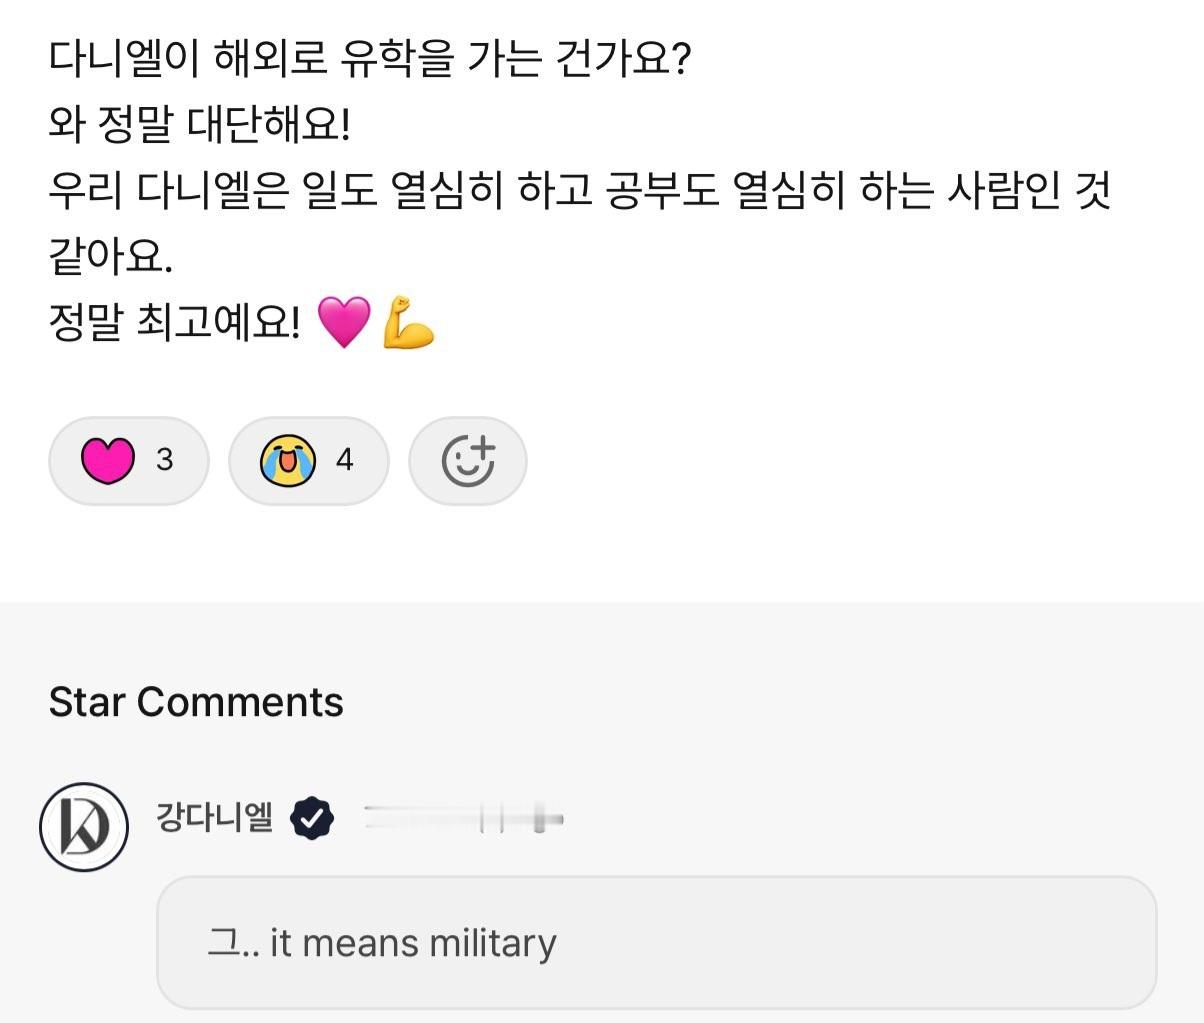Click the pink heart emoji in post
The height and width of the screenshot is (1023, 1204).
coord(343,322)
